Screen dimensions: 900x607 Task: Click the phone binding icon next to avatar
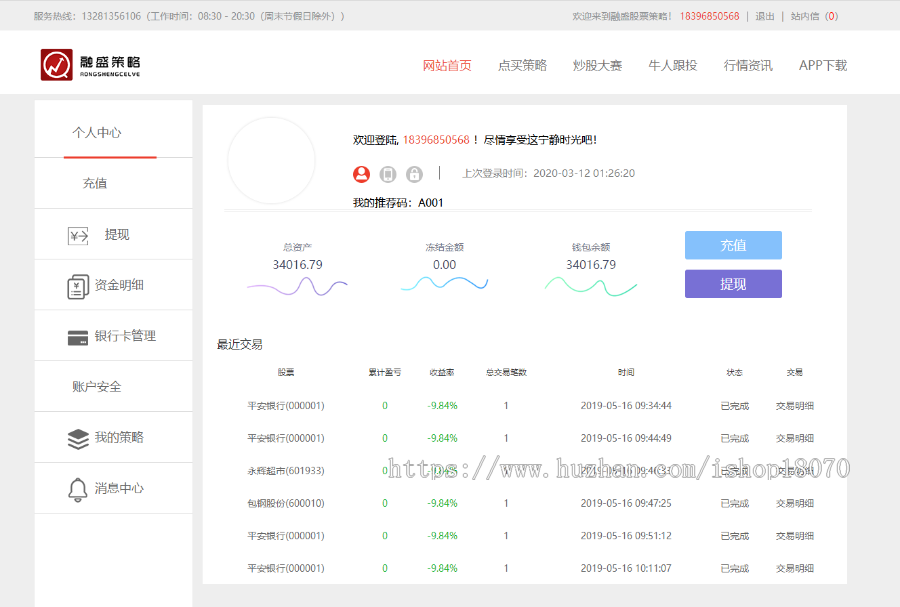coord(388,174)
